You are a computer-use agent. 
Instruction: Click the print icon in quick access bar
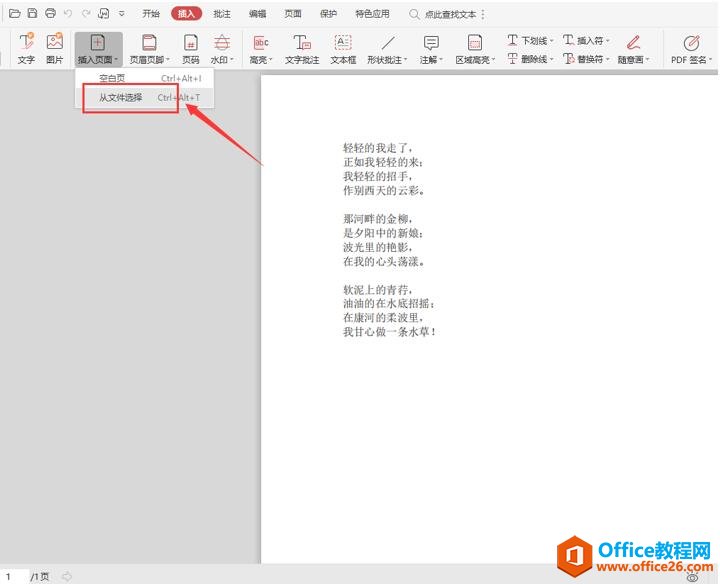pos(50,14)
